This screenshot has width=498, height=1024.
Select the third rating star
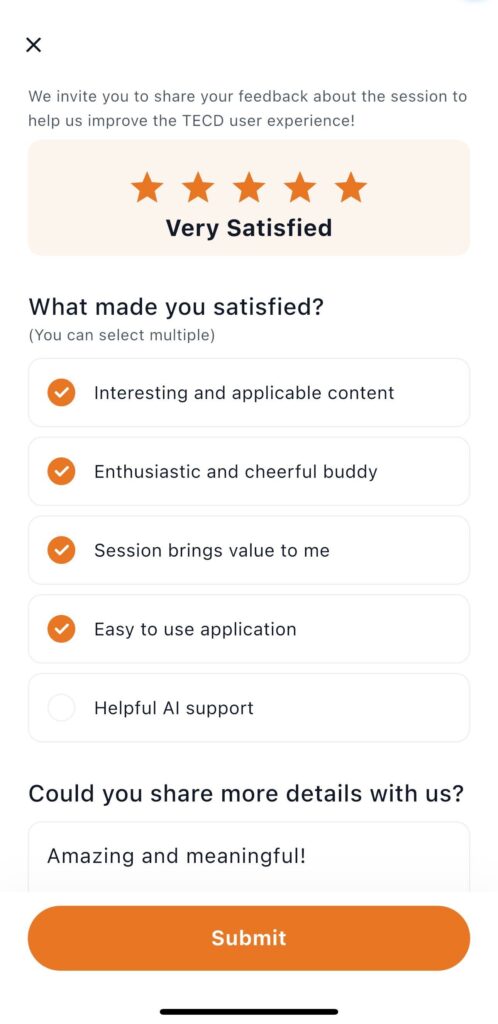pyautogui.click(x=249, y=187)
